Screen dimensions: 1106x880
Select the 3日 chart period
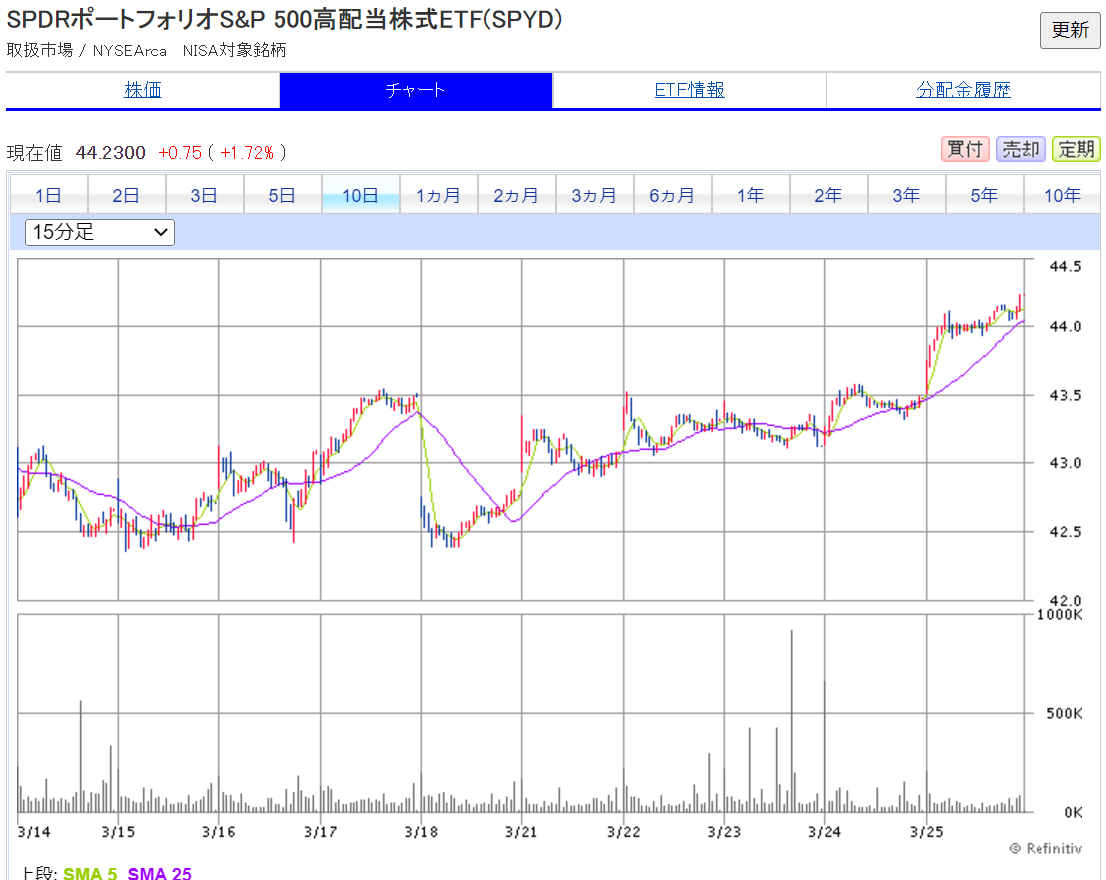[x=205, y=195]
